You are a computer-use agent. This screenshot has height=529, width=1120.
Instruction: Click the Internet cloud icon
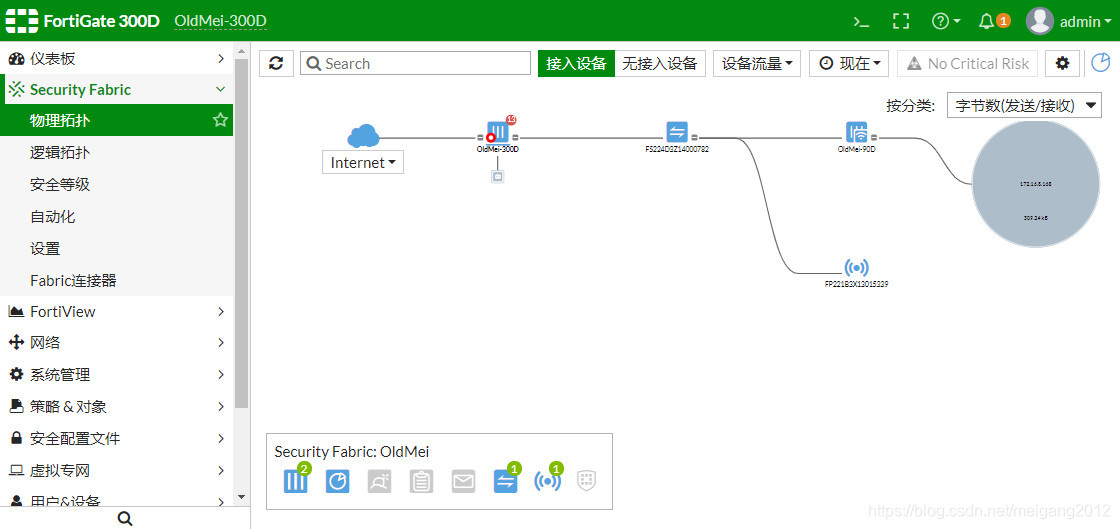pos(363,136)
